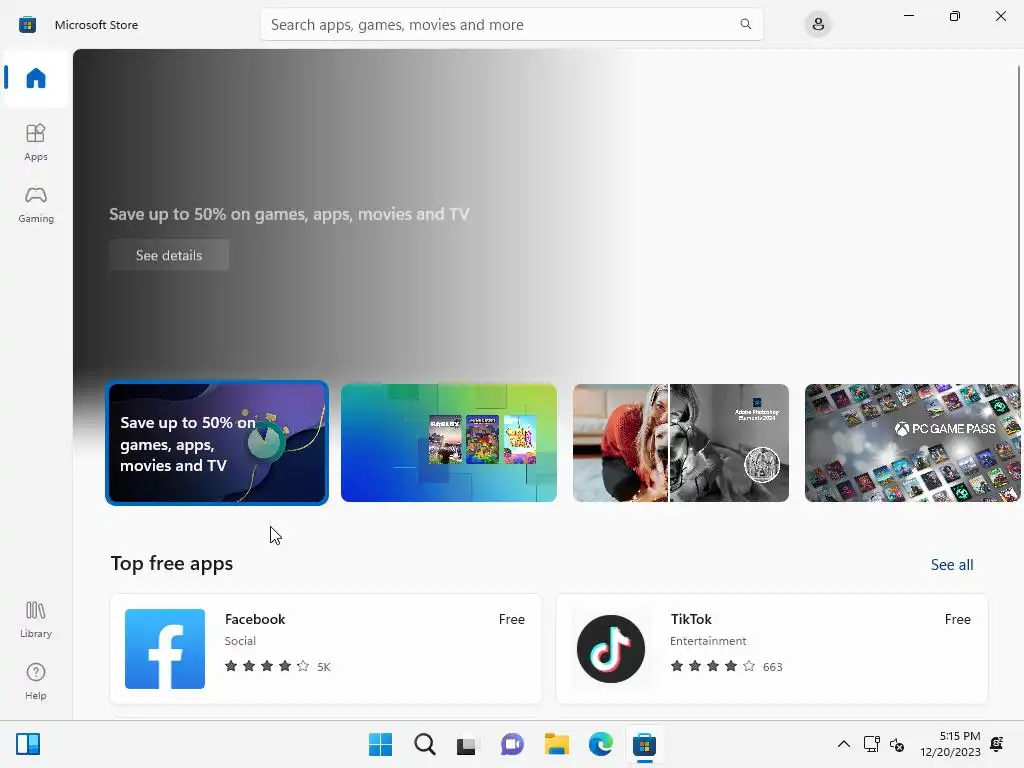
Task: Open the TikTok app listing
Action: [772, 648]
